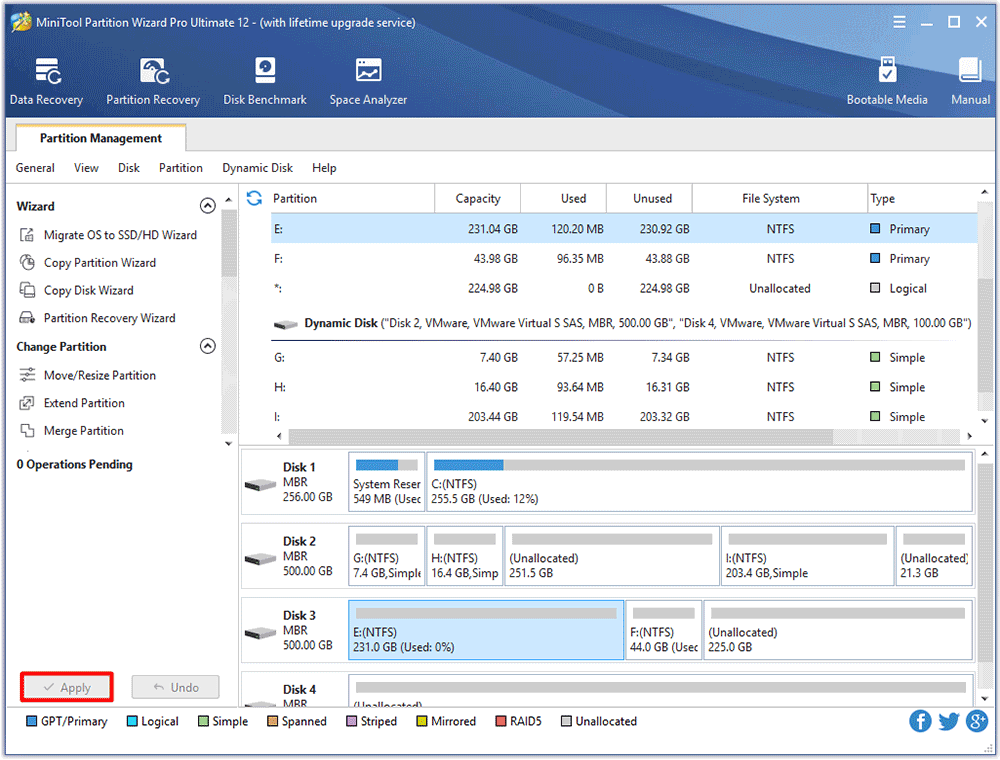Sort by the File System column header

779,198
